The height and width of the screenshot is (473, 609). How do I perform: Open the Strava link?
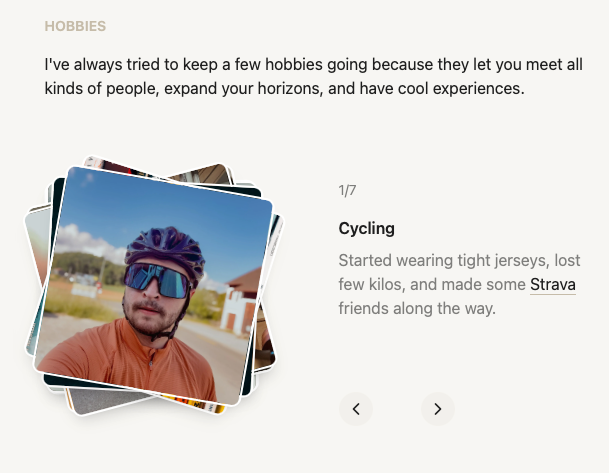(x=553, y=285)
